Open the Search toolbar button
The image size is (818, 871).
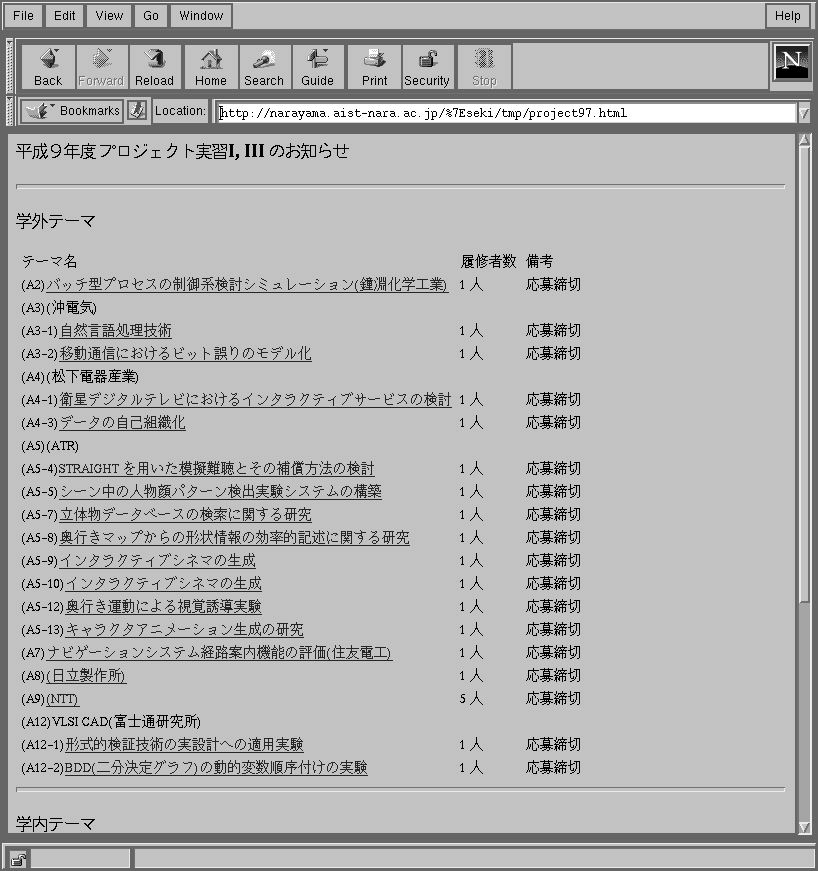pyautogui.click(x=264, y=67)
